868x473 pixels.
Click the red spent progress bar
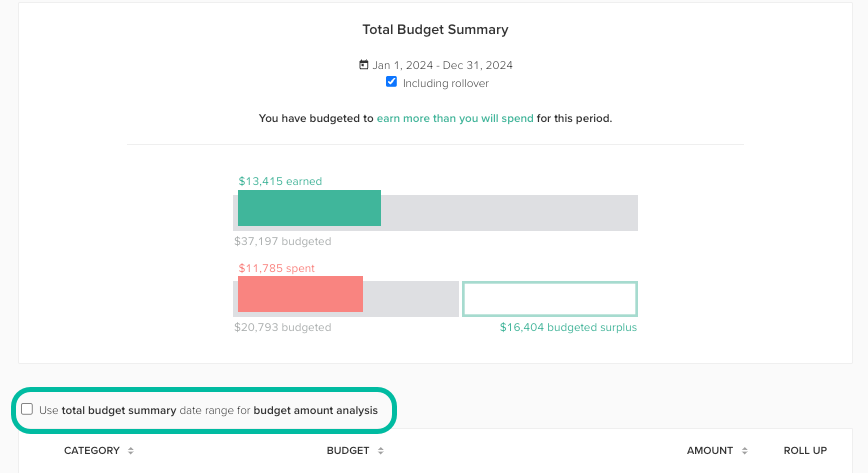(300, 294)
